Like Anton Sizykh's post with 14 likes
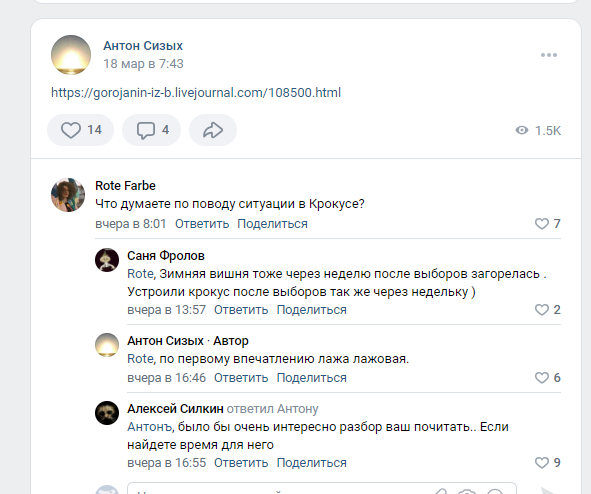Screen dimensions: 591x494 point(81,130)
